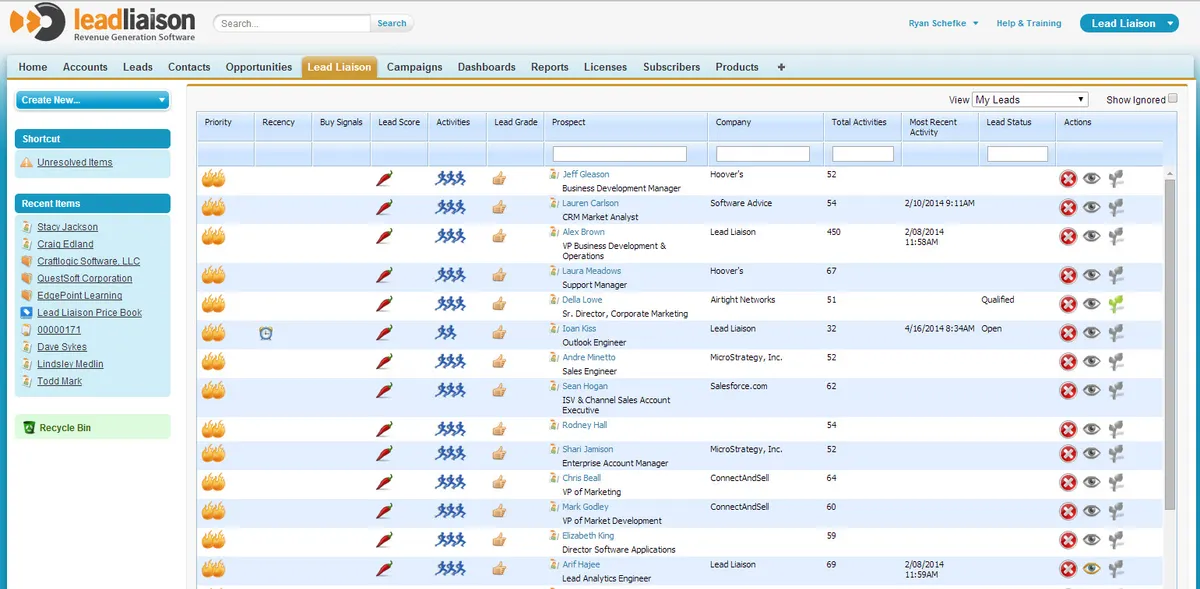
Task: Go to the Opportunities tab
Action: 259,67
